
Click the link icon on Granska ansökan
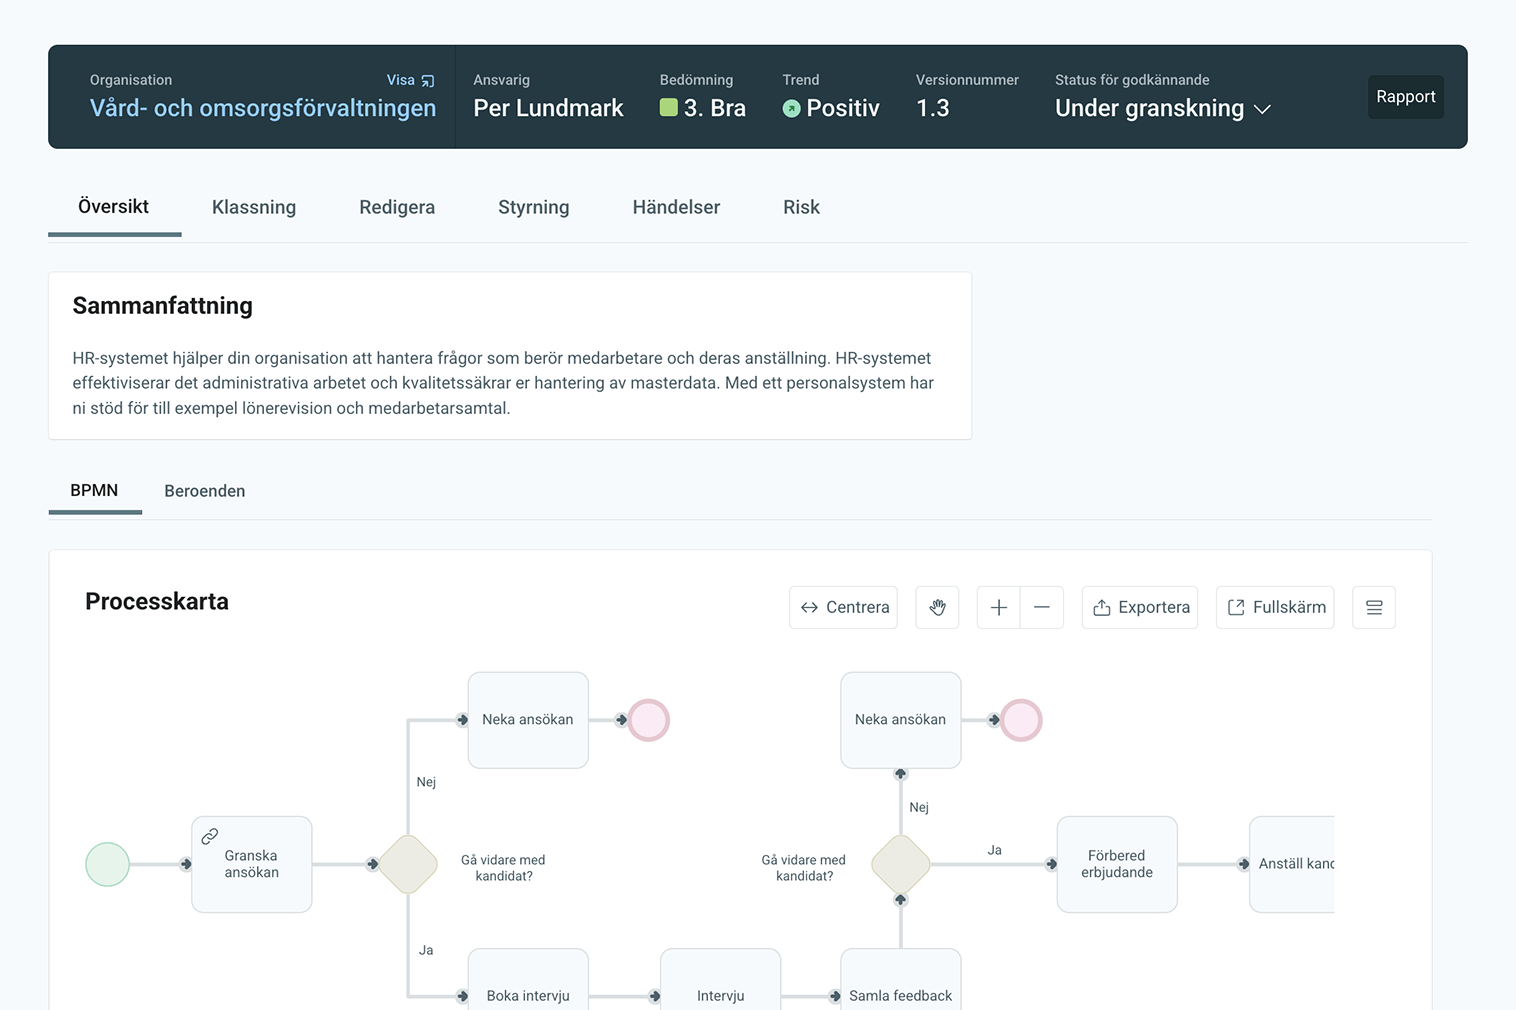[210, 836]
